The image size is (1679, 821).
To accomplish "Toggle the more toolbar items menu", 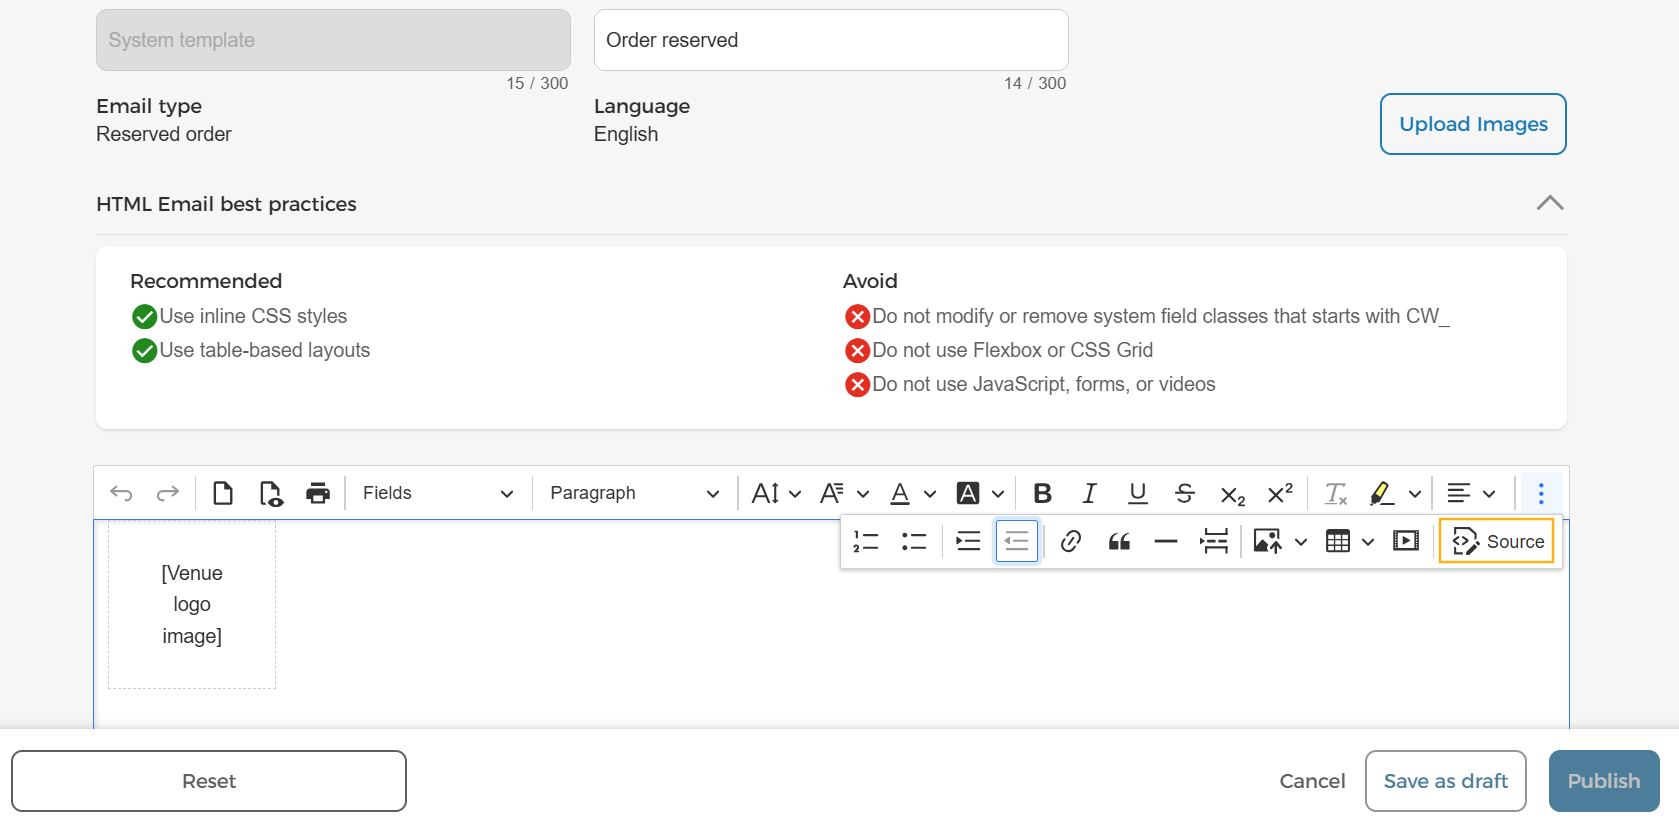I will [1541, 493].
